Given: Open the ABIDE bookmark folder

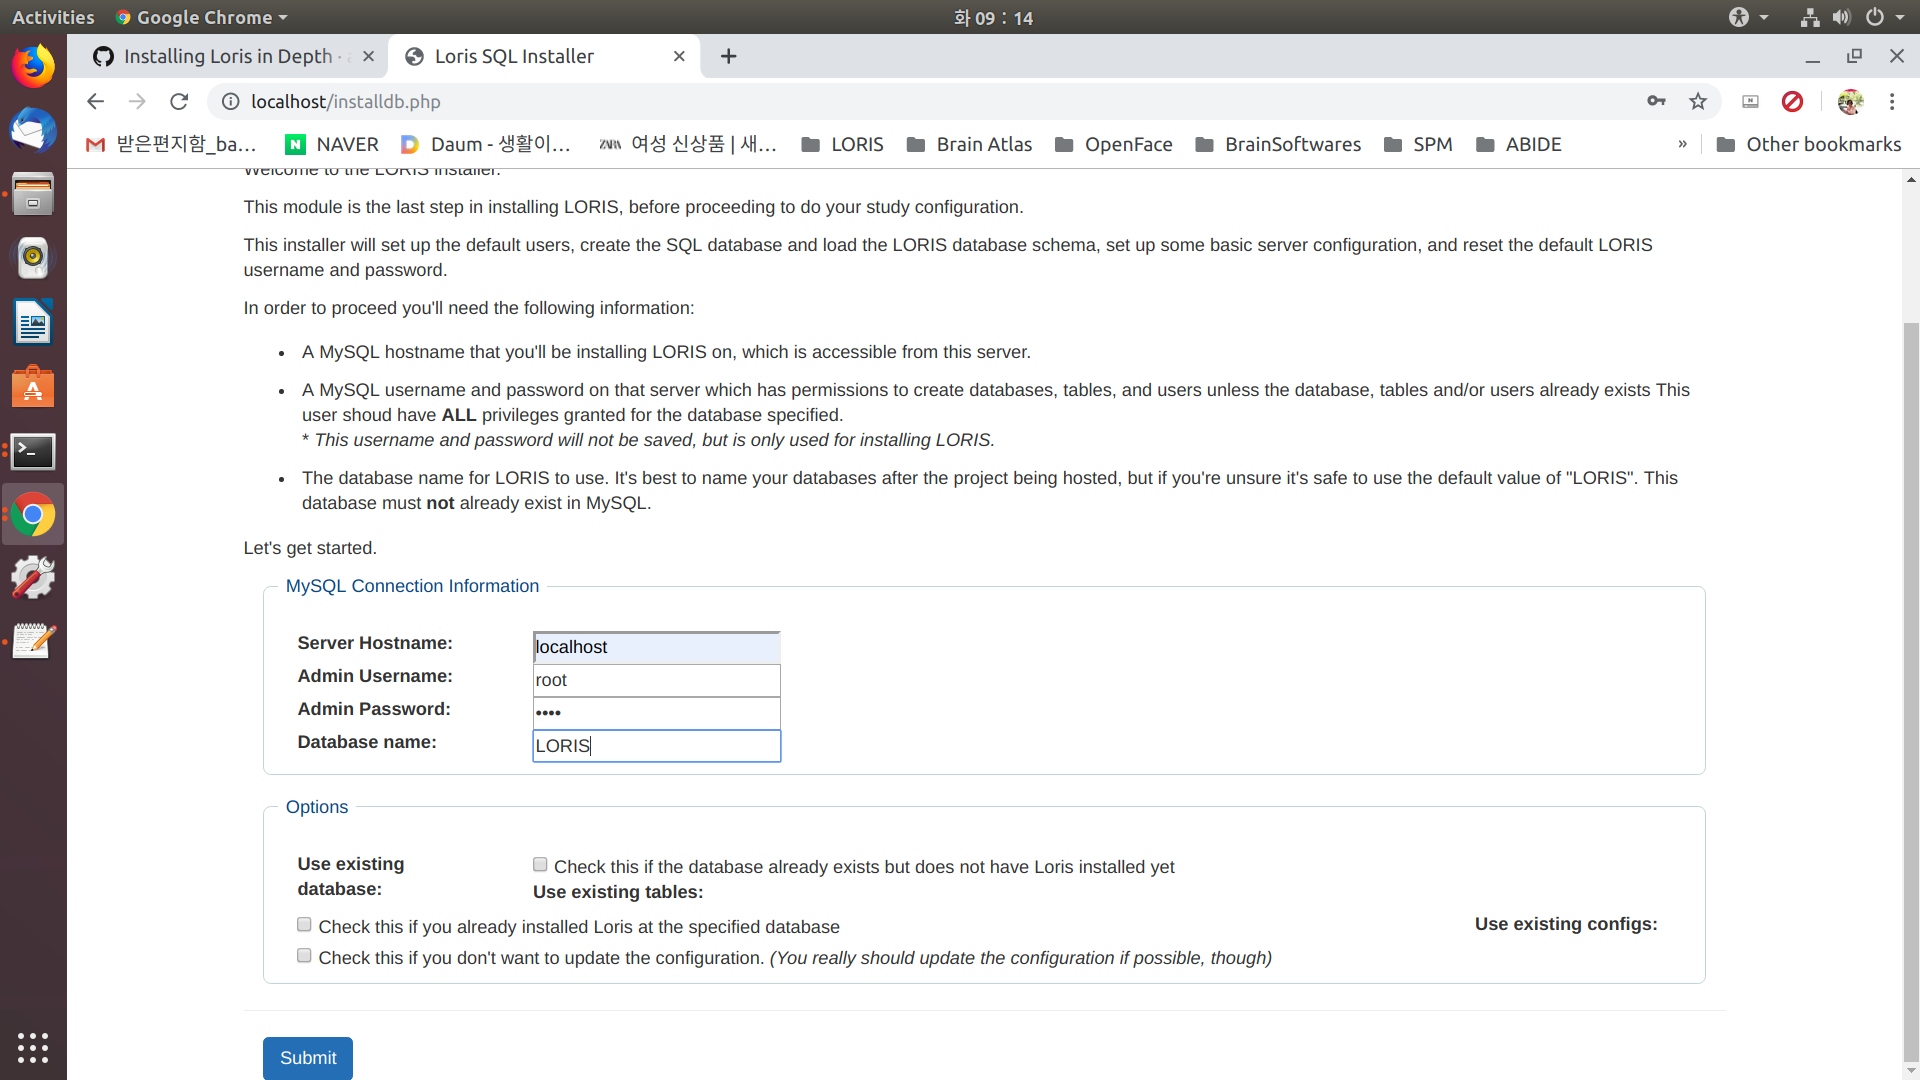Looking at the screenshot, I should (1519, 144).
